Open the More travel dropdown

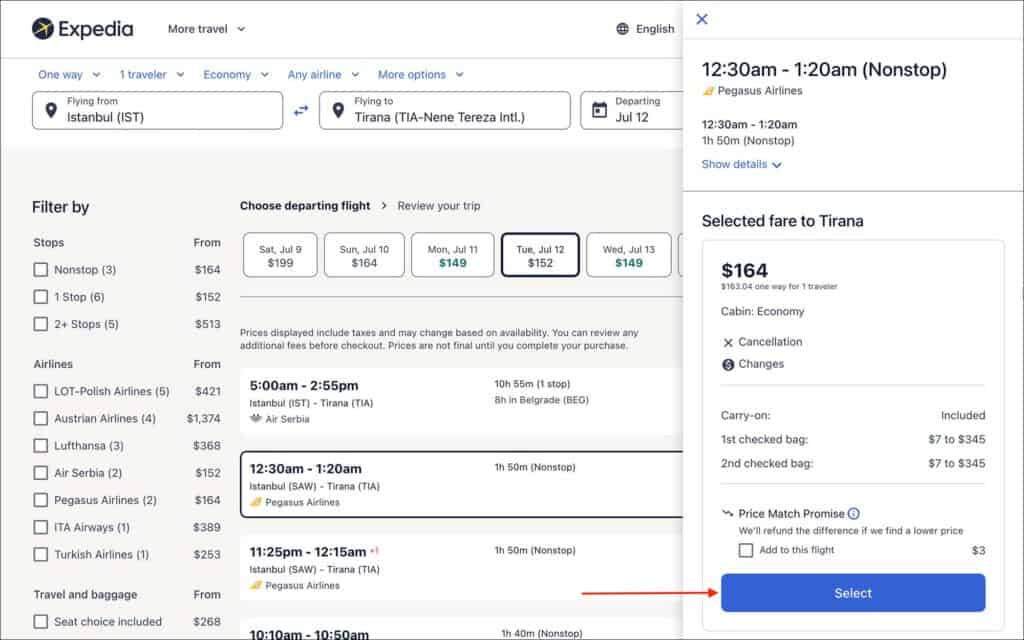[206, 29]
